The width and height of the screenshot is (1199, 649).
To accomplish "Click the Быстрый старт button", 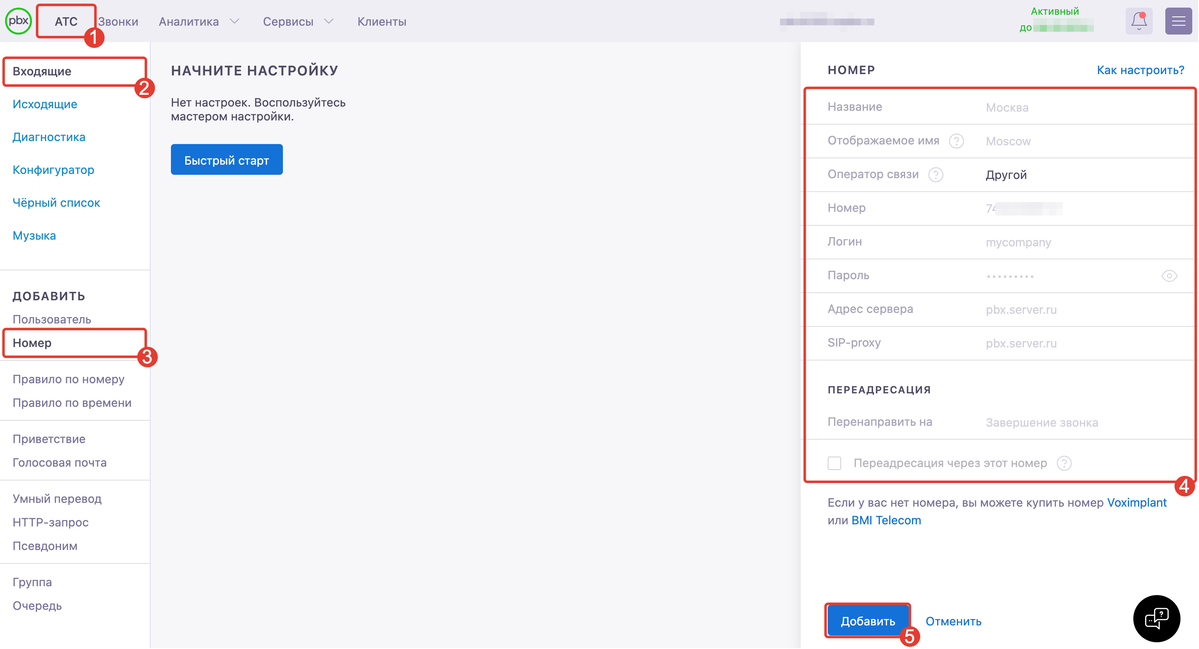I will [x=227, y=160].
